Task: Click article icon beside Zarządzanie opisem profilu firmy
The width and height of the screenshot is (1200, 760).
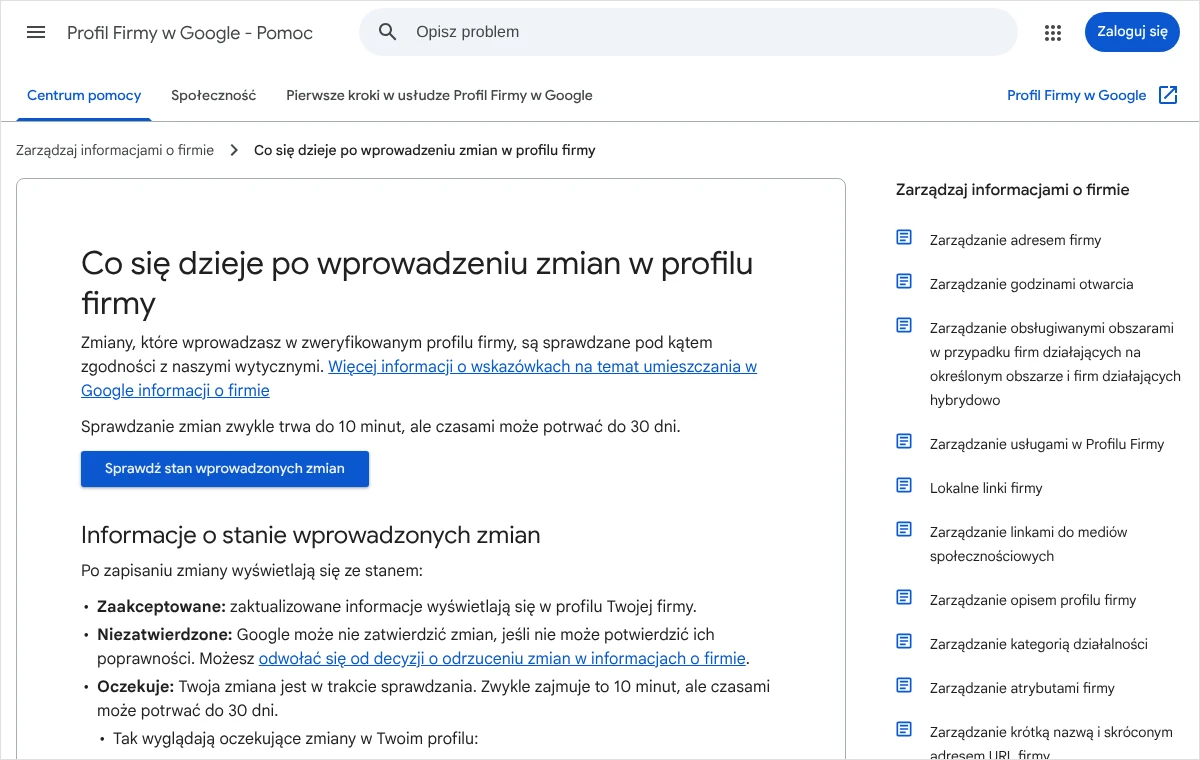Action: coord(904,598)
